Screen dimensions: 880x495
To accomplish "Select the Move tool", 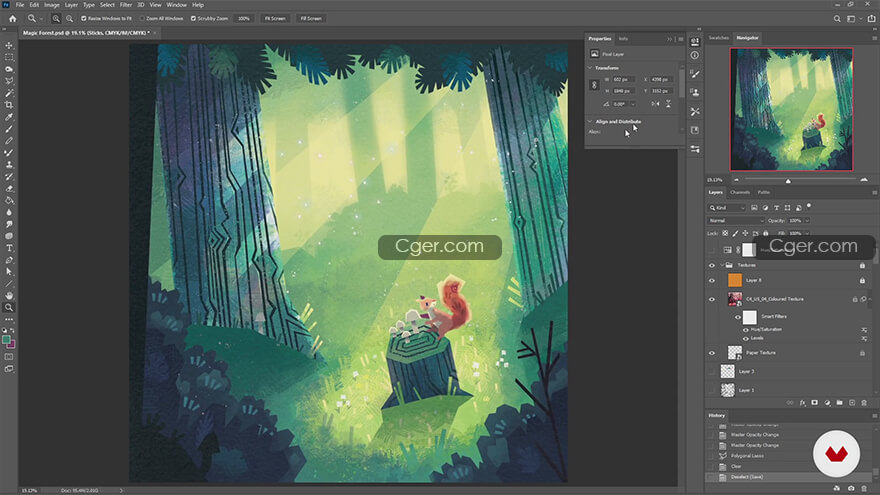I will click(10, 45).
